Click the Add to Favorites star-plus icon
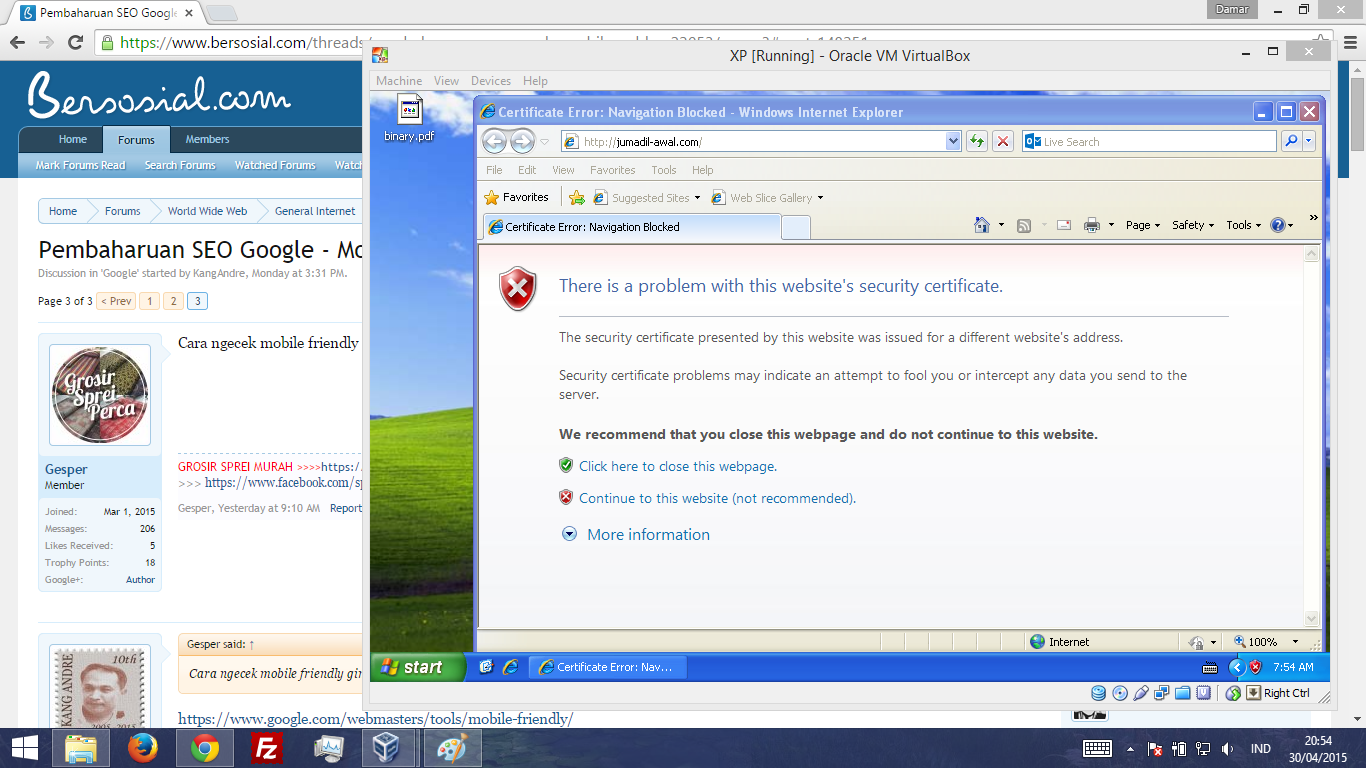The image size is (1366, 768). (x=577, y=197)
